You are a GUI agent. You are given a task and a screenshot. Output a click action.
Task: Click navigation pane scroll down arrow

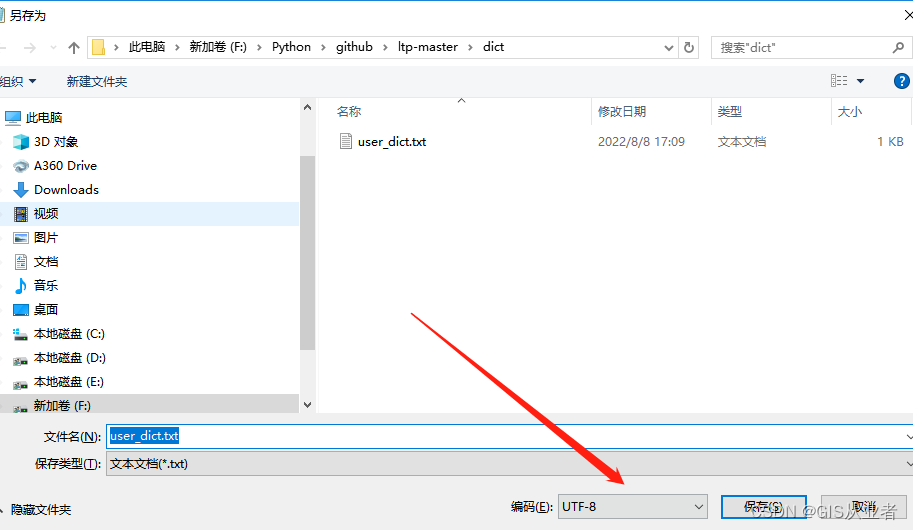(x=307, y=405)
